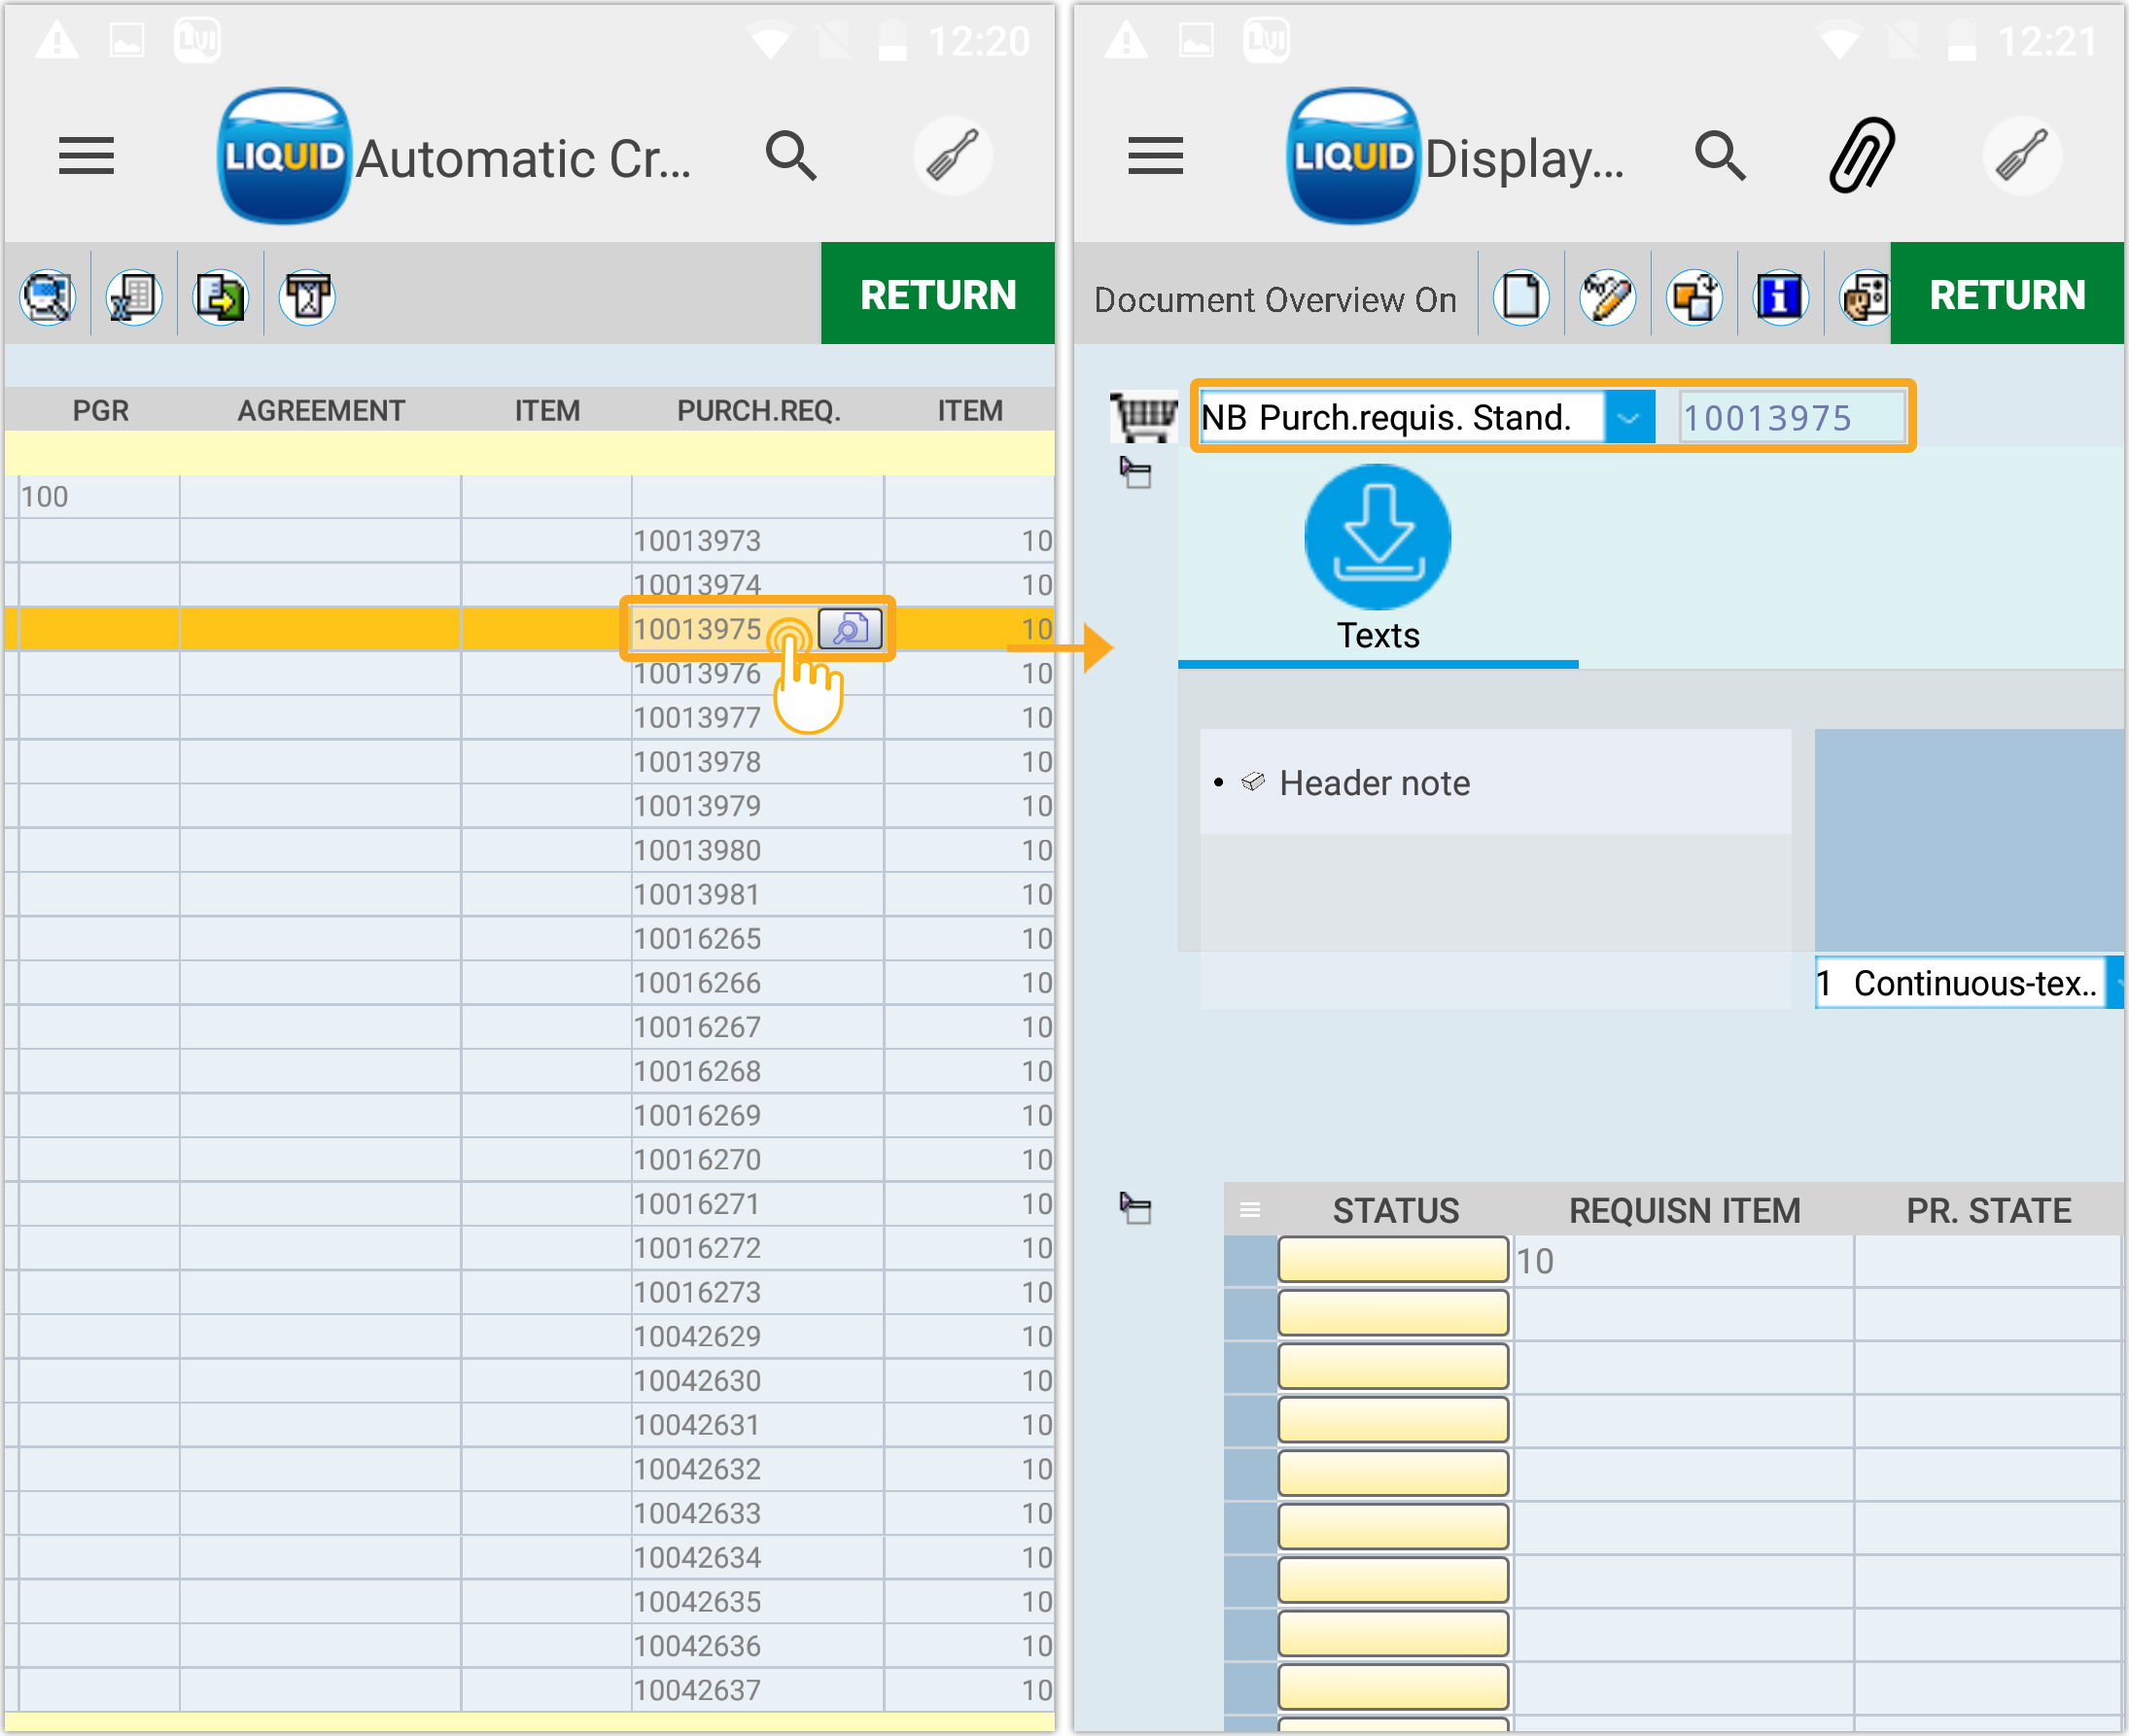Viewport: 2129px width, 1736px height.
Task: Click the Display/Change pencil icon
Action: [1607, 297]
